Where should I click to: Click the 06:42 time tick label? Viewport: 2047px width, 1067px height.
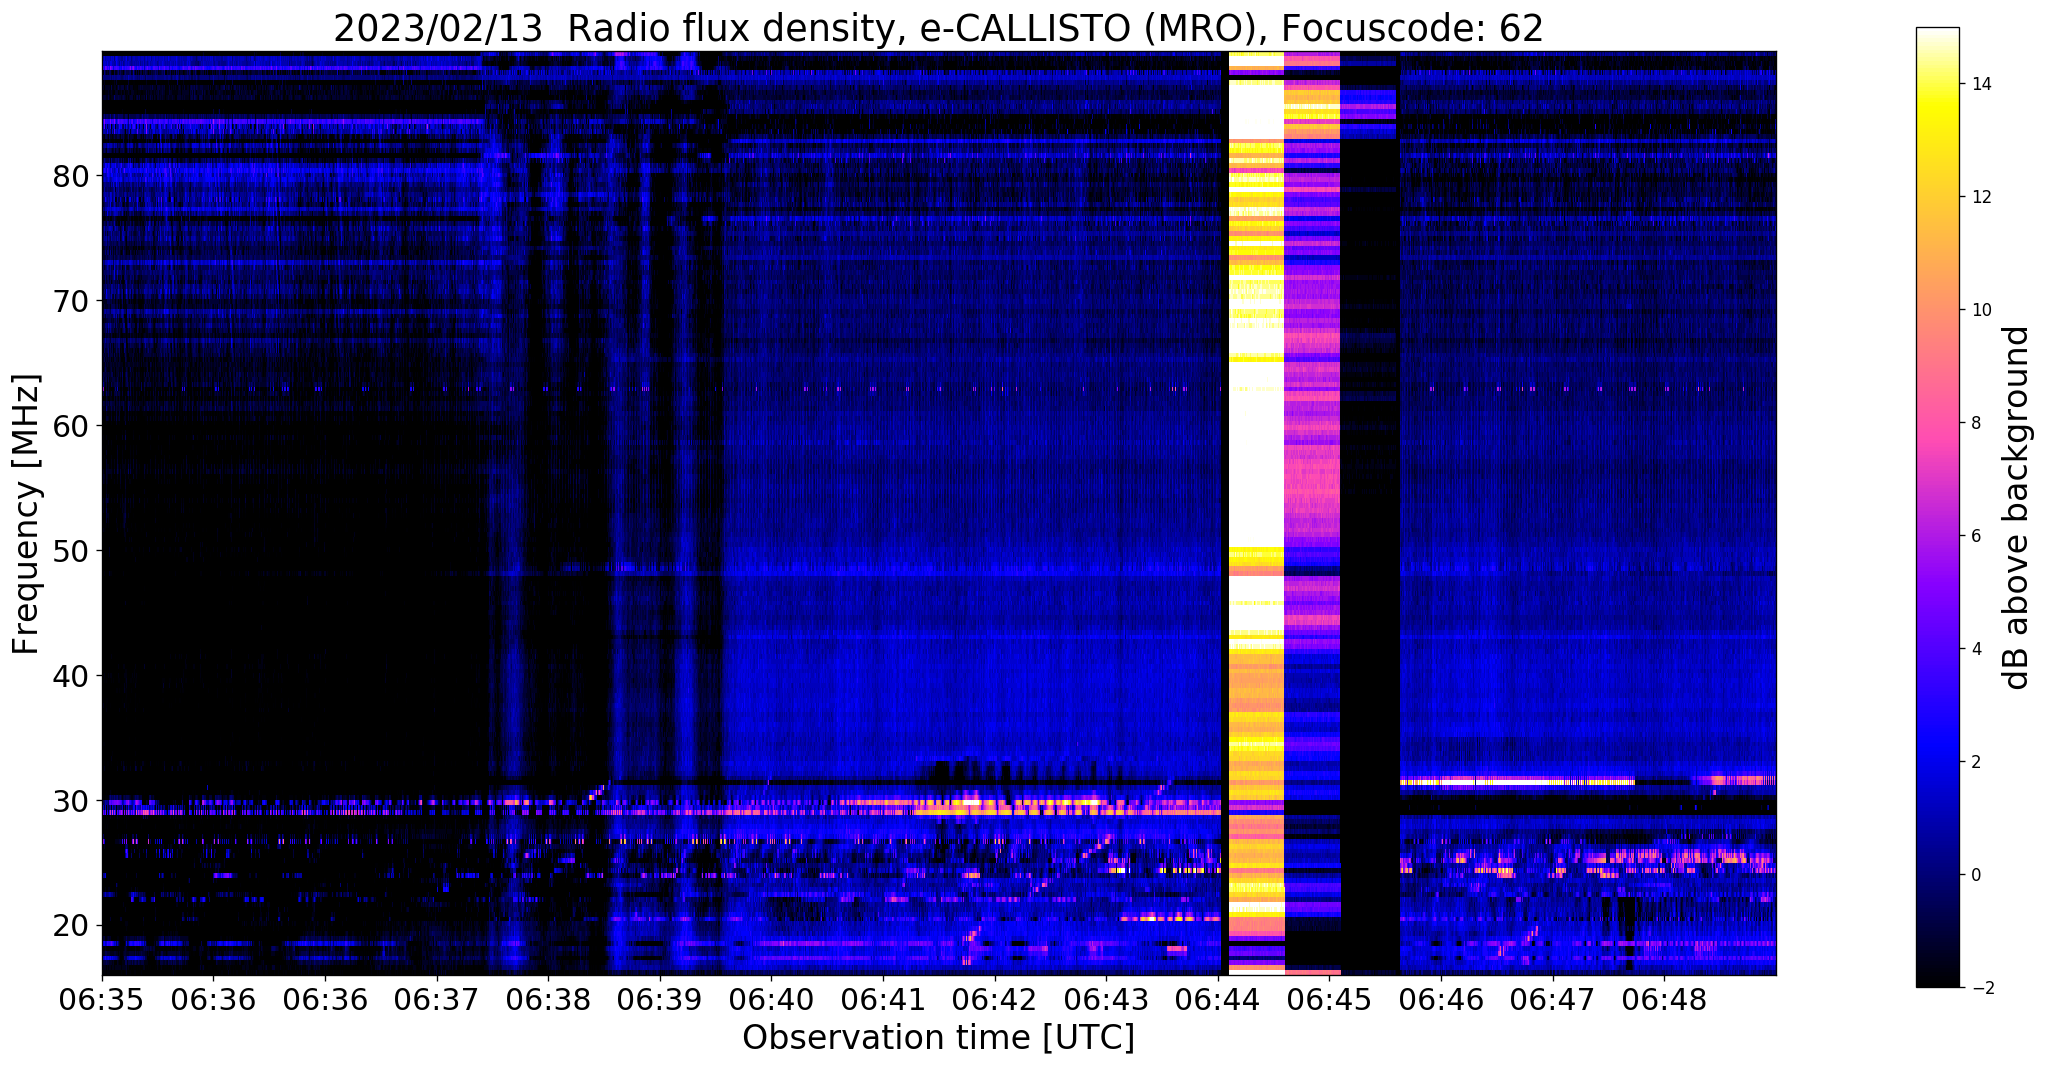(x=994, y=999)
